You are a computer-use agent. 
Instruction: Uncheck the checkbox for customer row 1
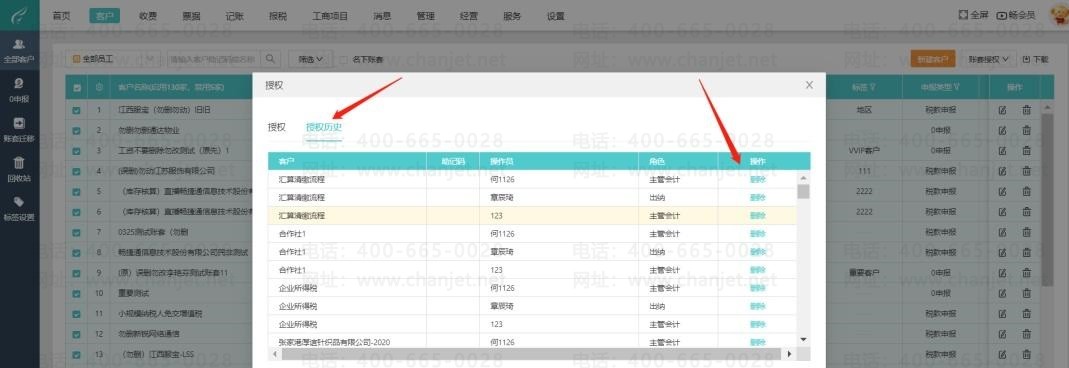[x=76, y=110]
